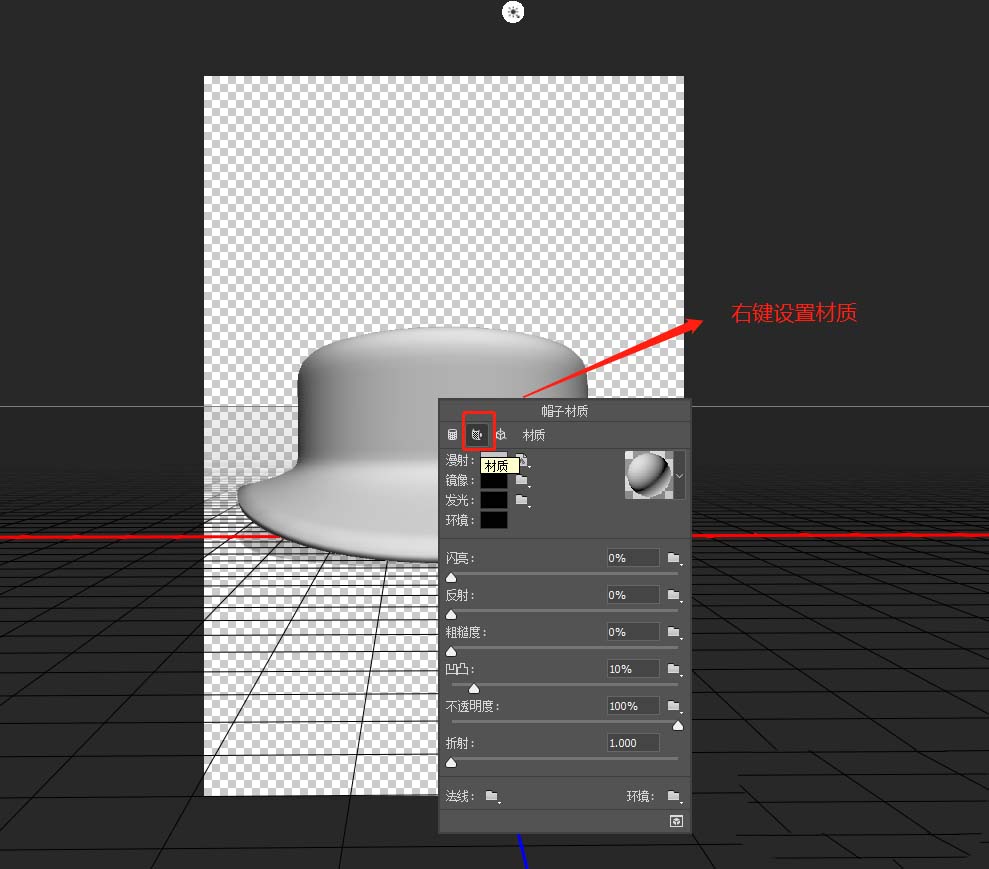Click the 粗糙度 label

point(465,632)
